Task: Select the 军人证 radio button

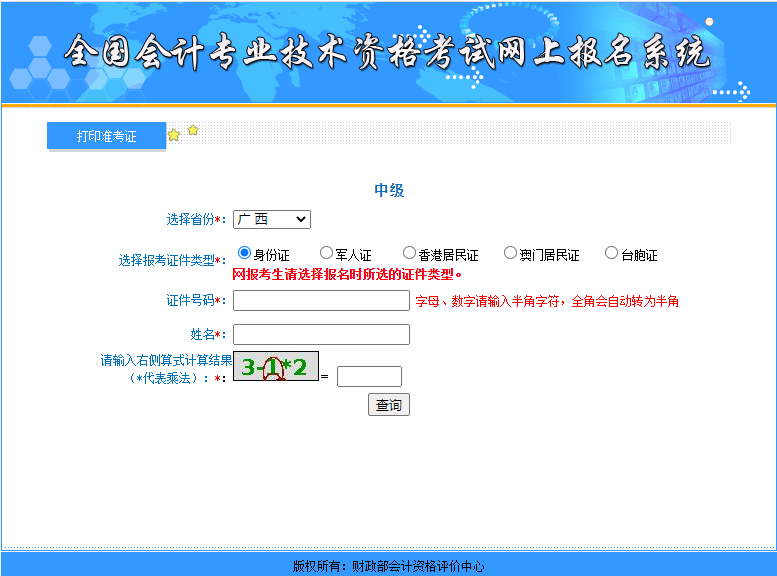Action: click(x=326, y=253)
